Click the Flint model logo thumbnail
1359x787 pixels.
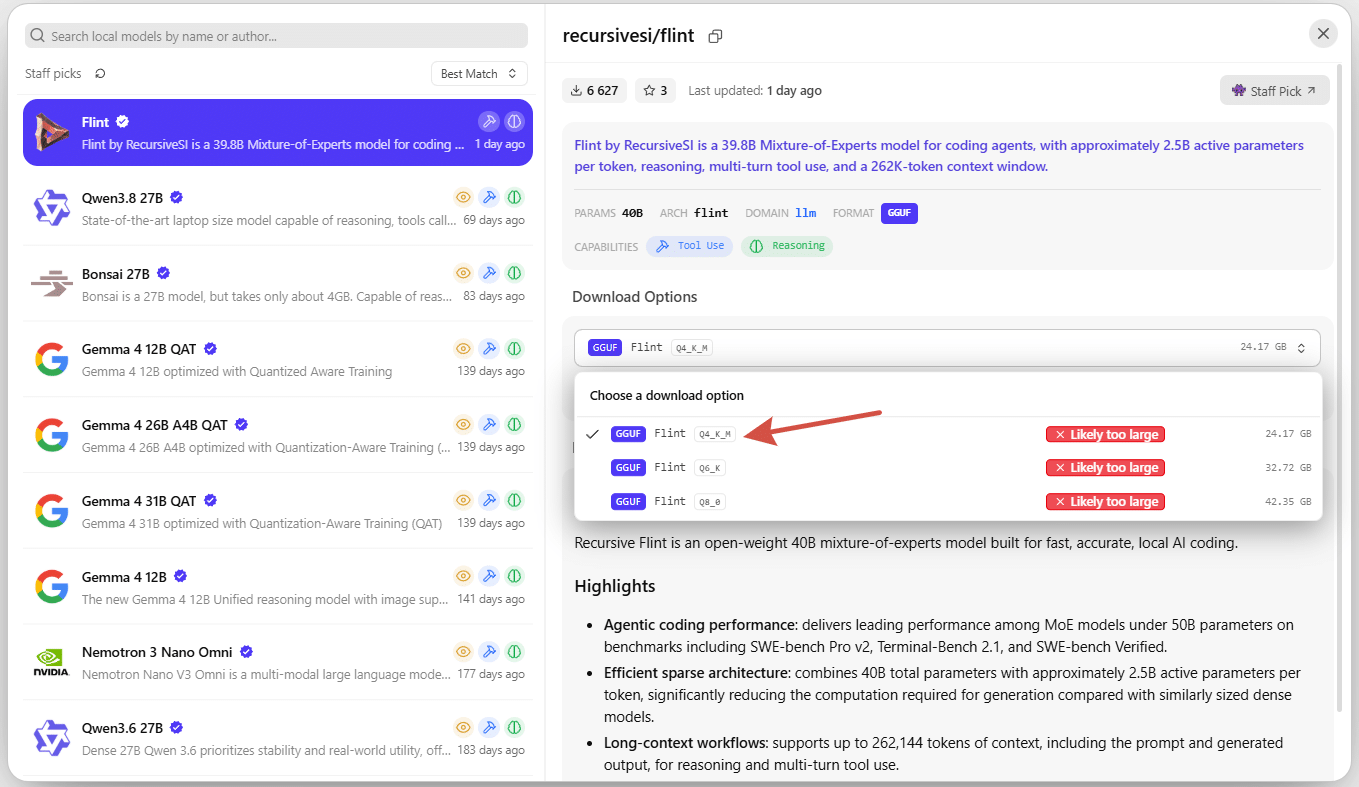(50, 132)
